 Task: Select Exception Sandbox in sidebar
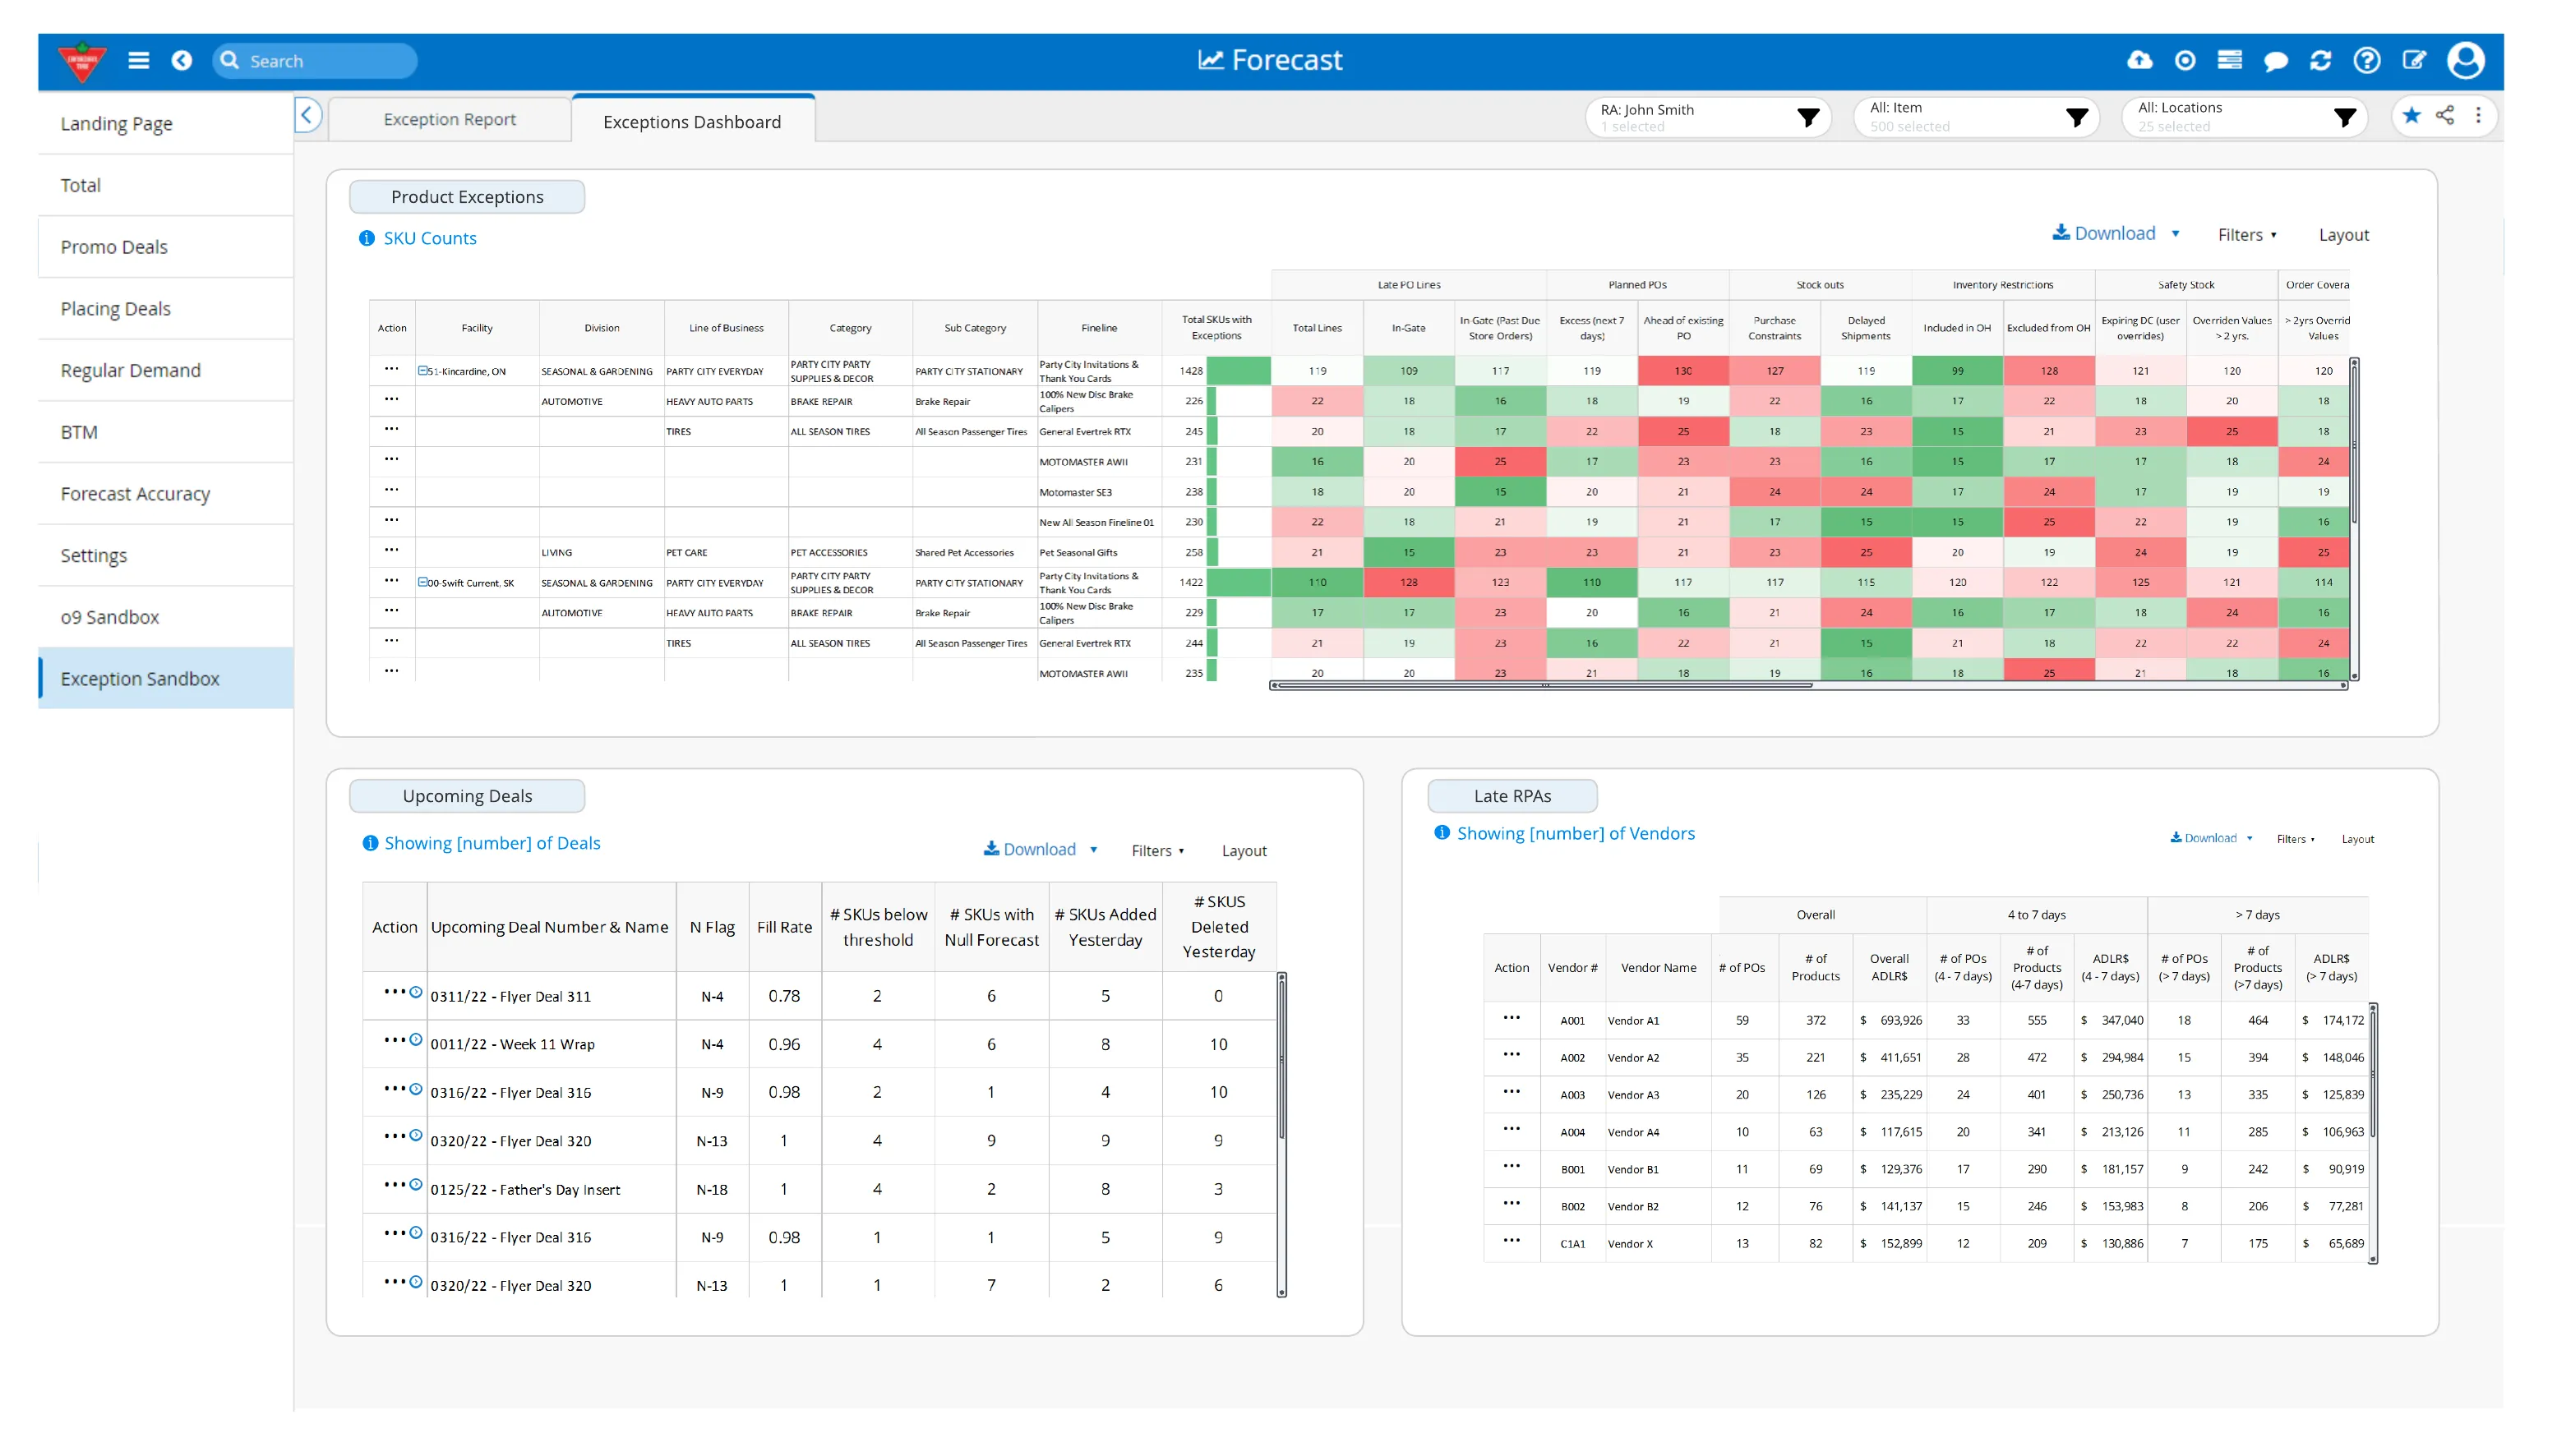pos(166,679)
